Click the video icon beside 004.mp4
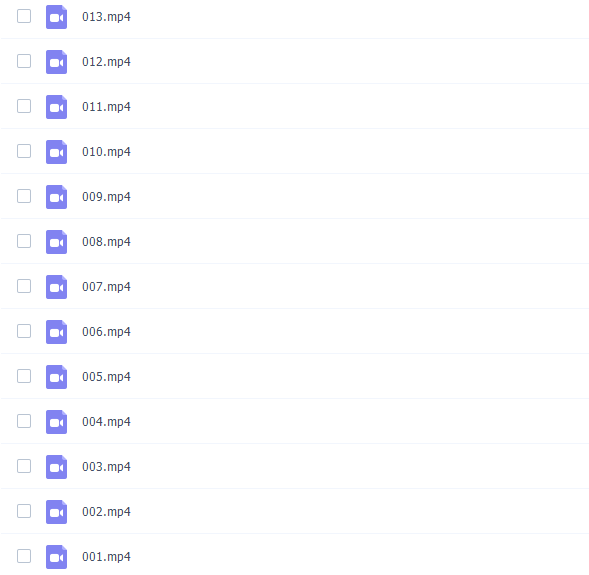The width and height of the screenshot is (589, 575). click(x=56, y=422)
